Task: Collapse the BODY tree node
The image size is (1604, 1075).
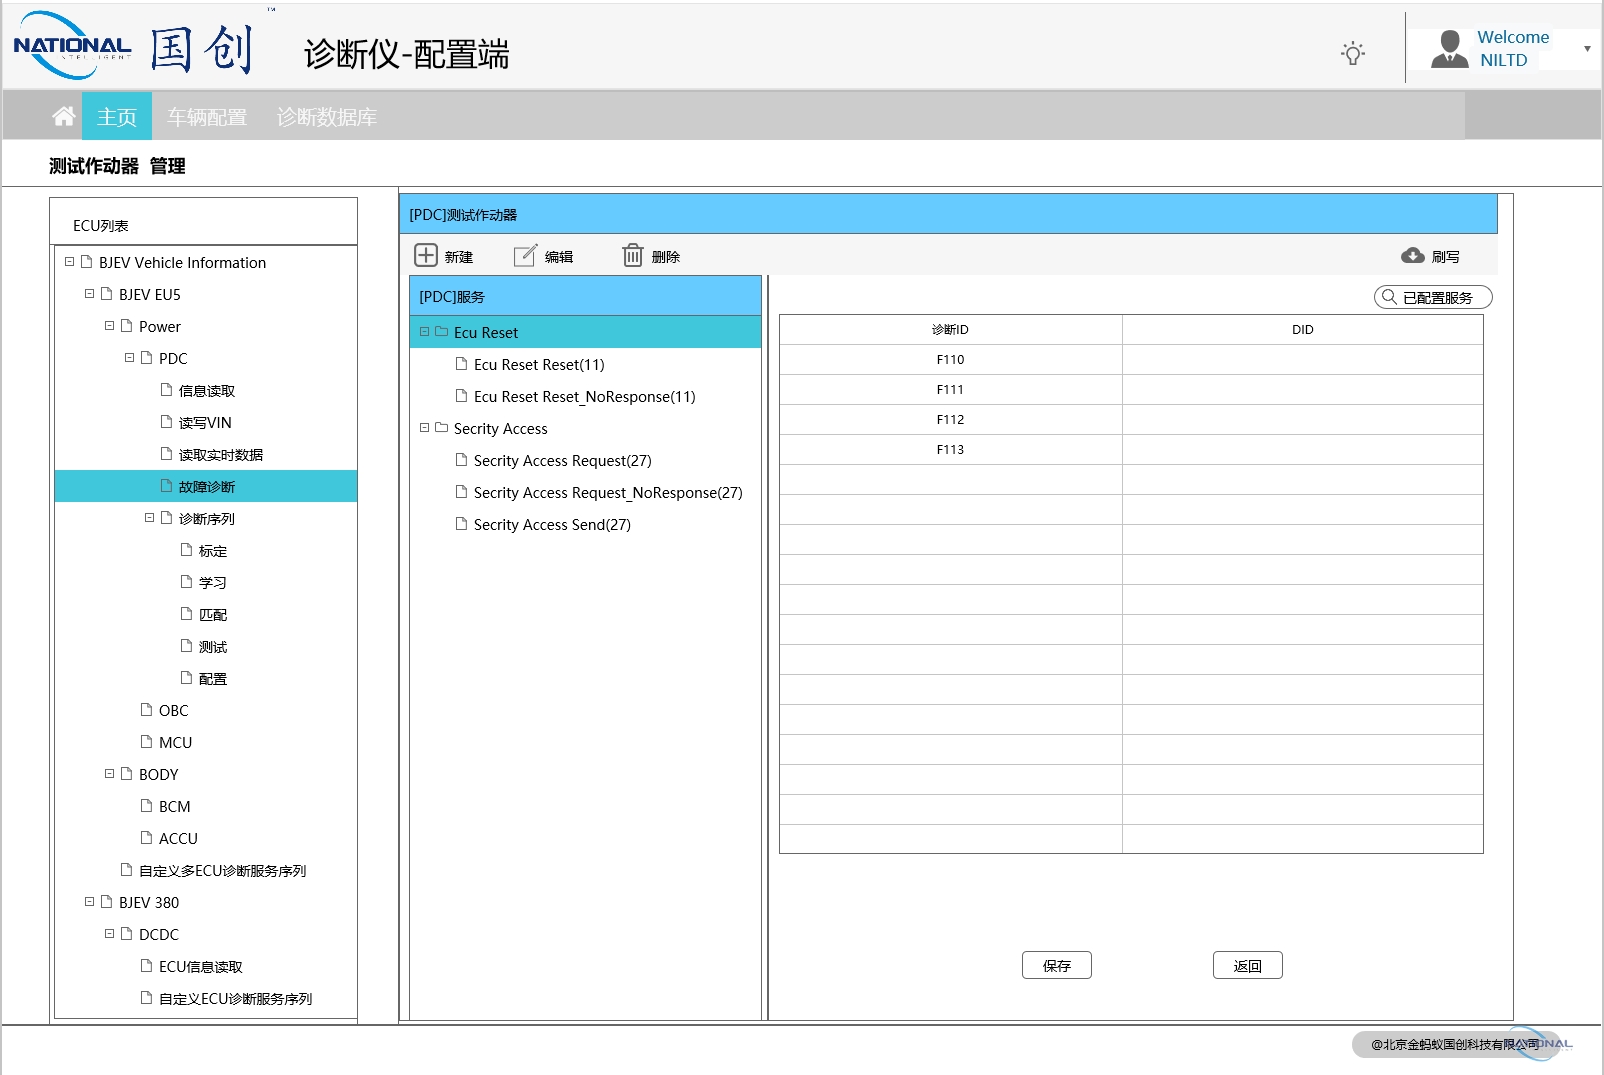Action: point(109,774)
